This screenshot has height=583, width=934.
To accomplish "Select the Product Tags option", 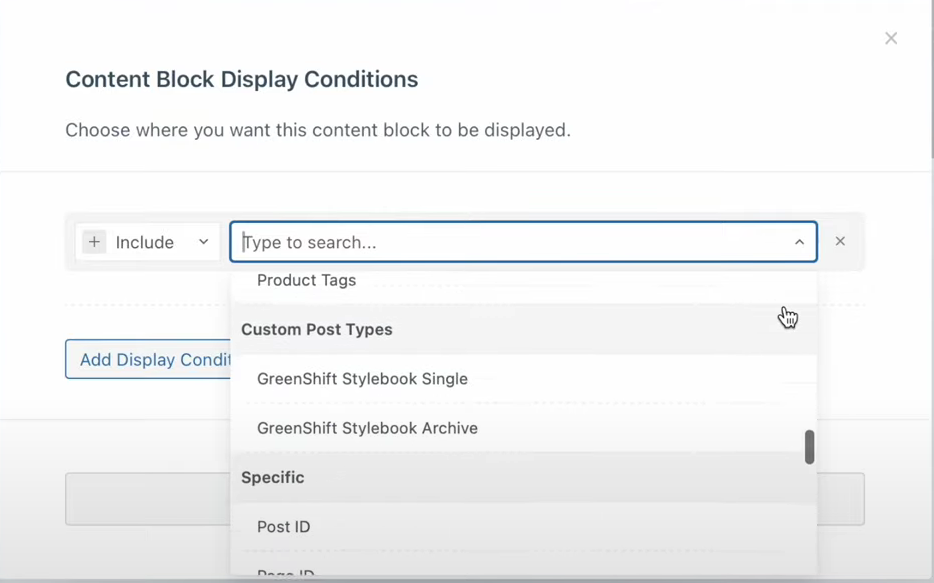I will pyautogui.click(x=306, y=280).
